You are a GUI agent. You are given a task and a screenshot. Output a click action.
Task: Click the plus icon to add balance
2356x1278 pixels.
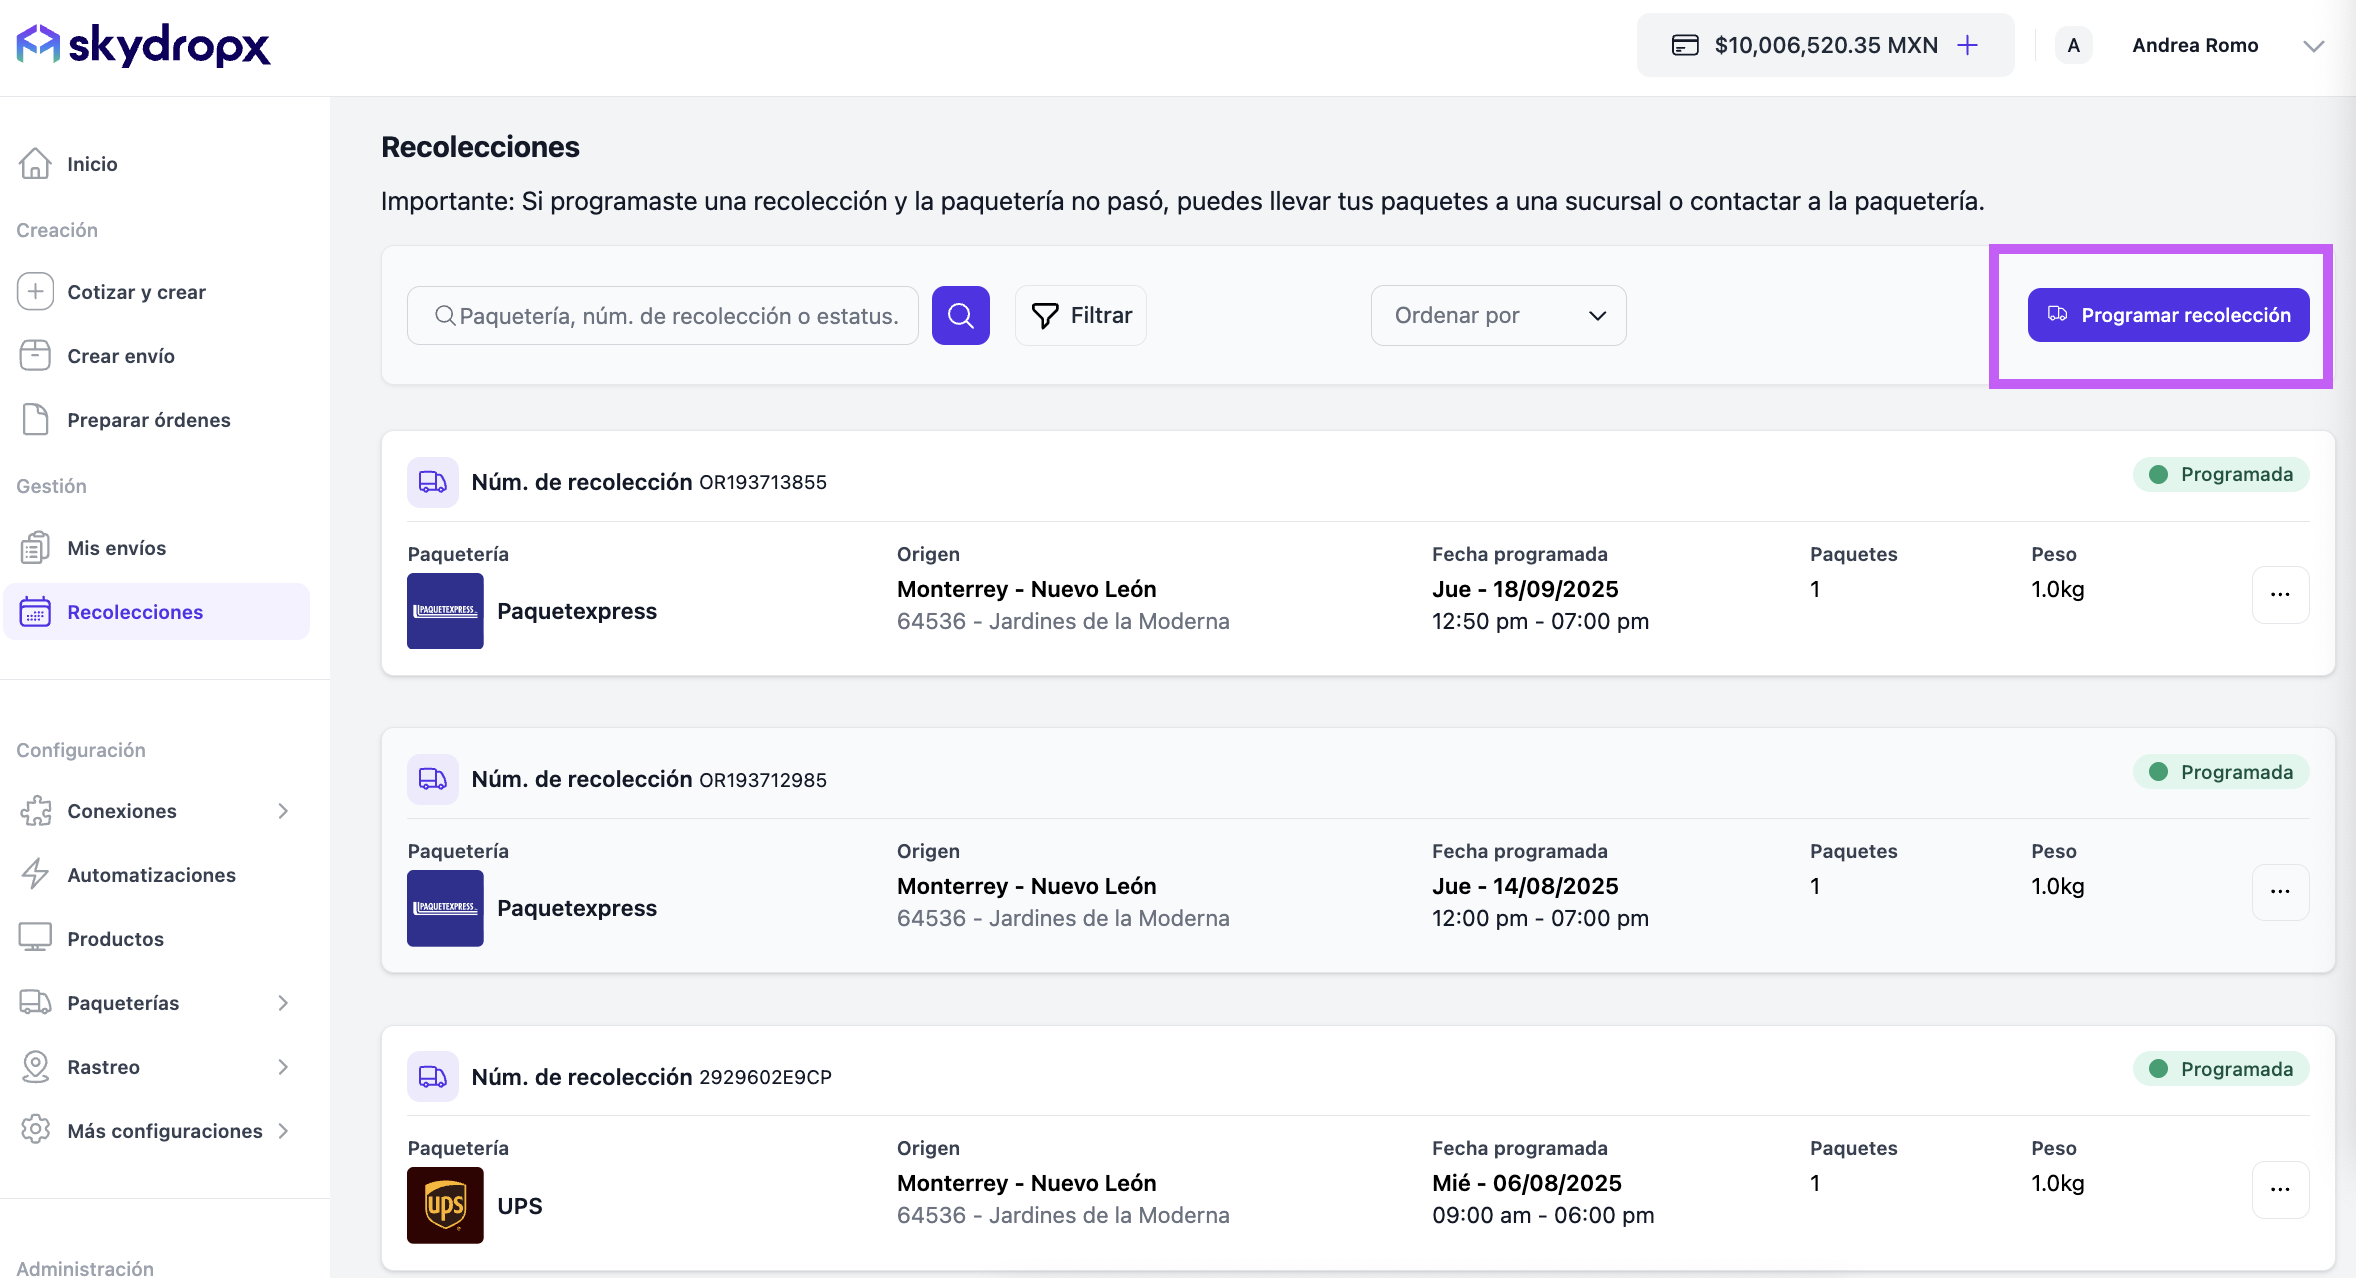[x=1967, y=45]
